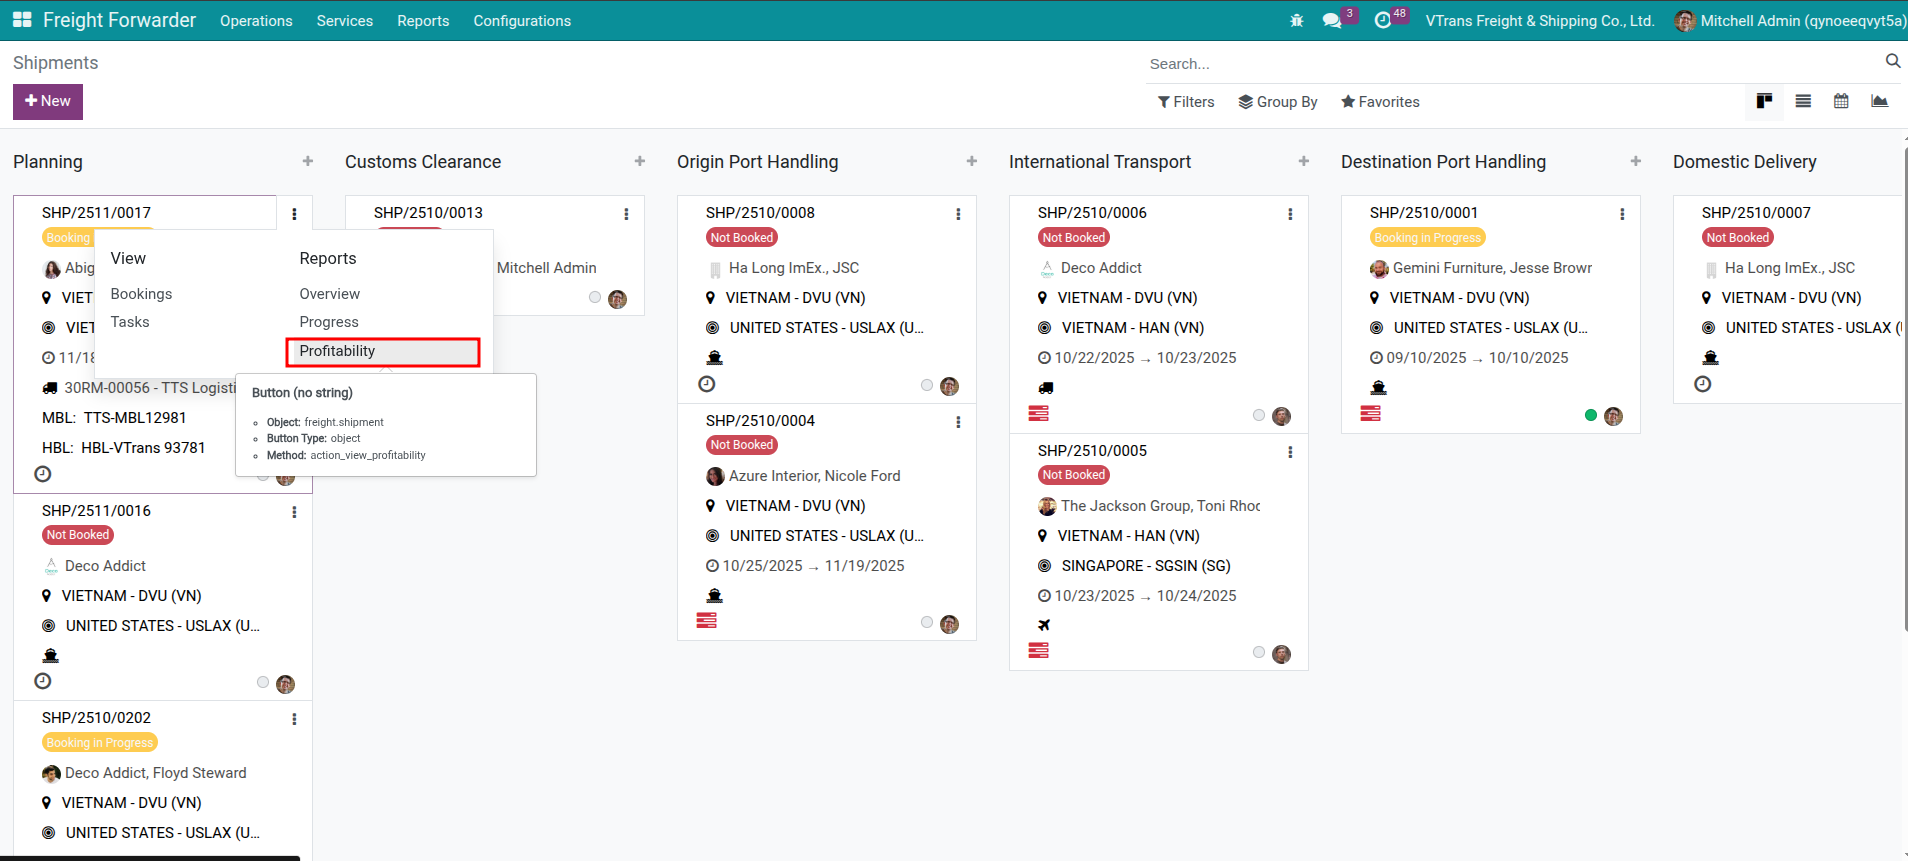Expand the Group By dropdown
The height and width of the screenshot is (861, 1908).
(1278, 102)
